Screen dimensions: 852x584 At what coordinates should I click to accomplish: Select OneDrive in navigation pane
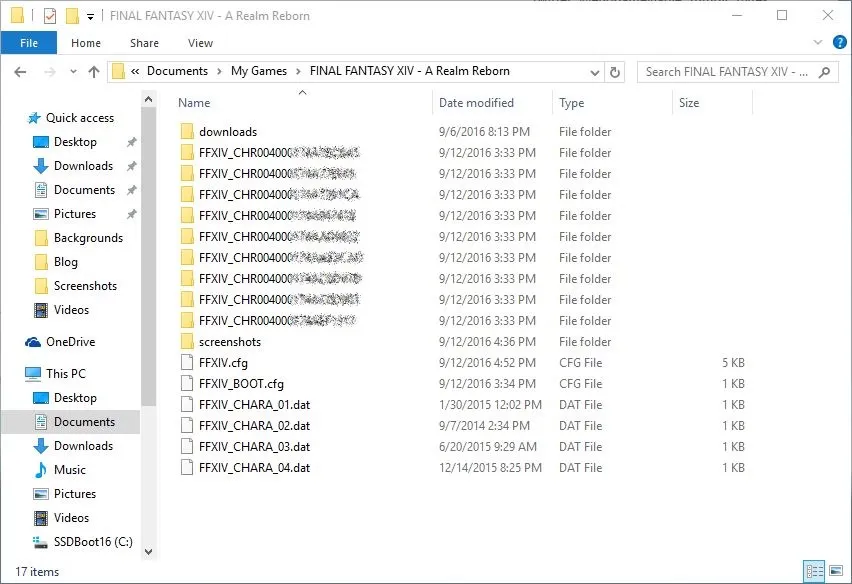[x=70, y=342]
